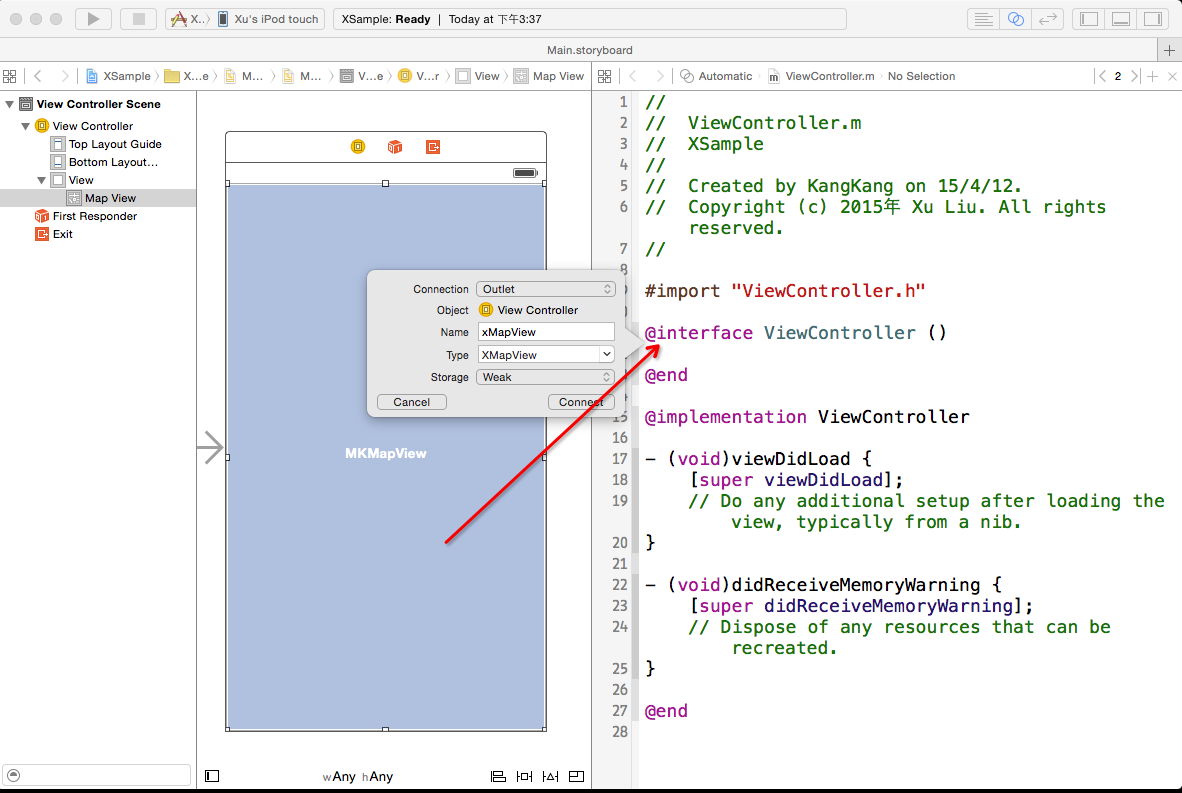Click ViewController.m in assistant jump bar
This screenshot has width=1182, height=793.
[829, 76]
